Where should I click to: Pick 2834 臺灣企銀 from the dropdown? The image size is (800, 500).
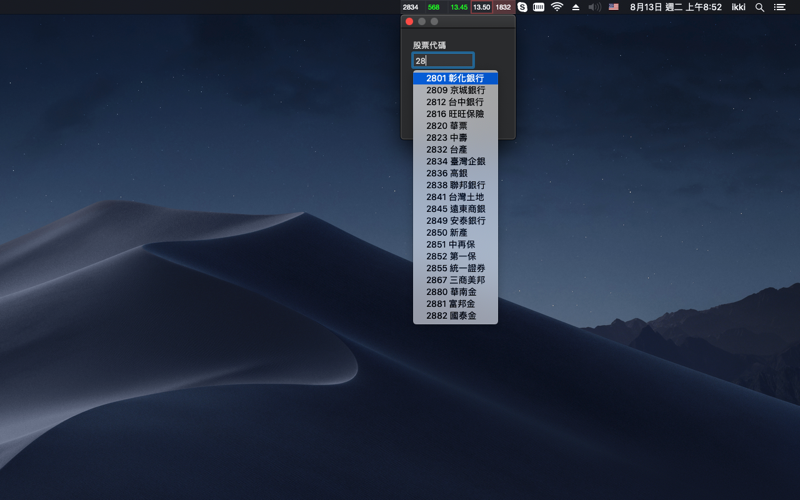pos(455,161)
